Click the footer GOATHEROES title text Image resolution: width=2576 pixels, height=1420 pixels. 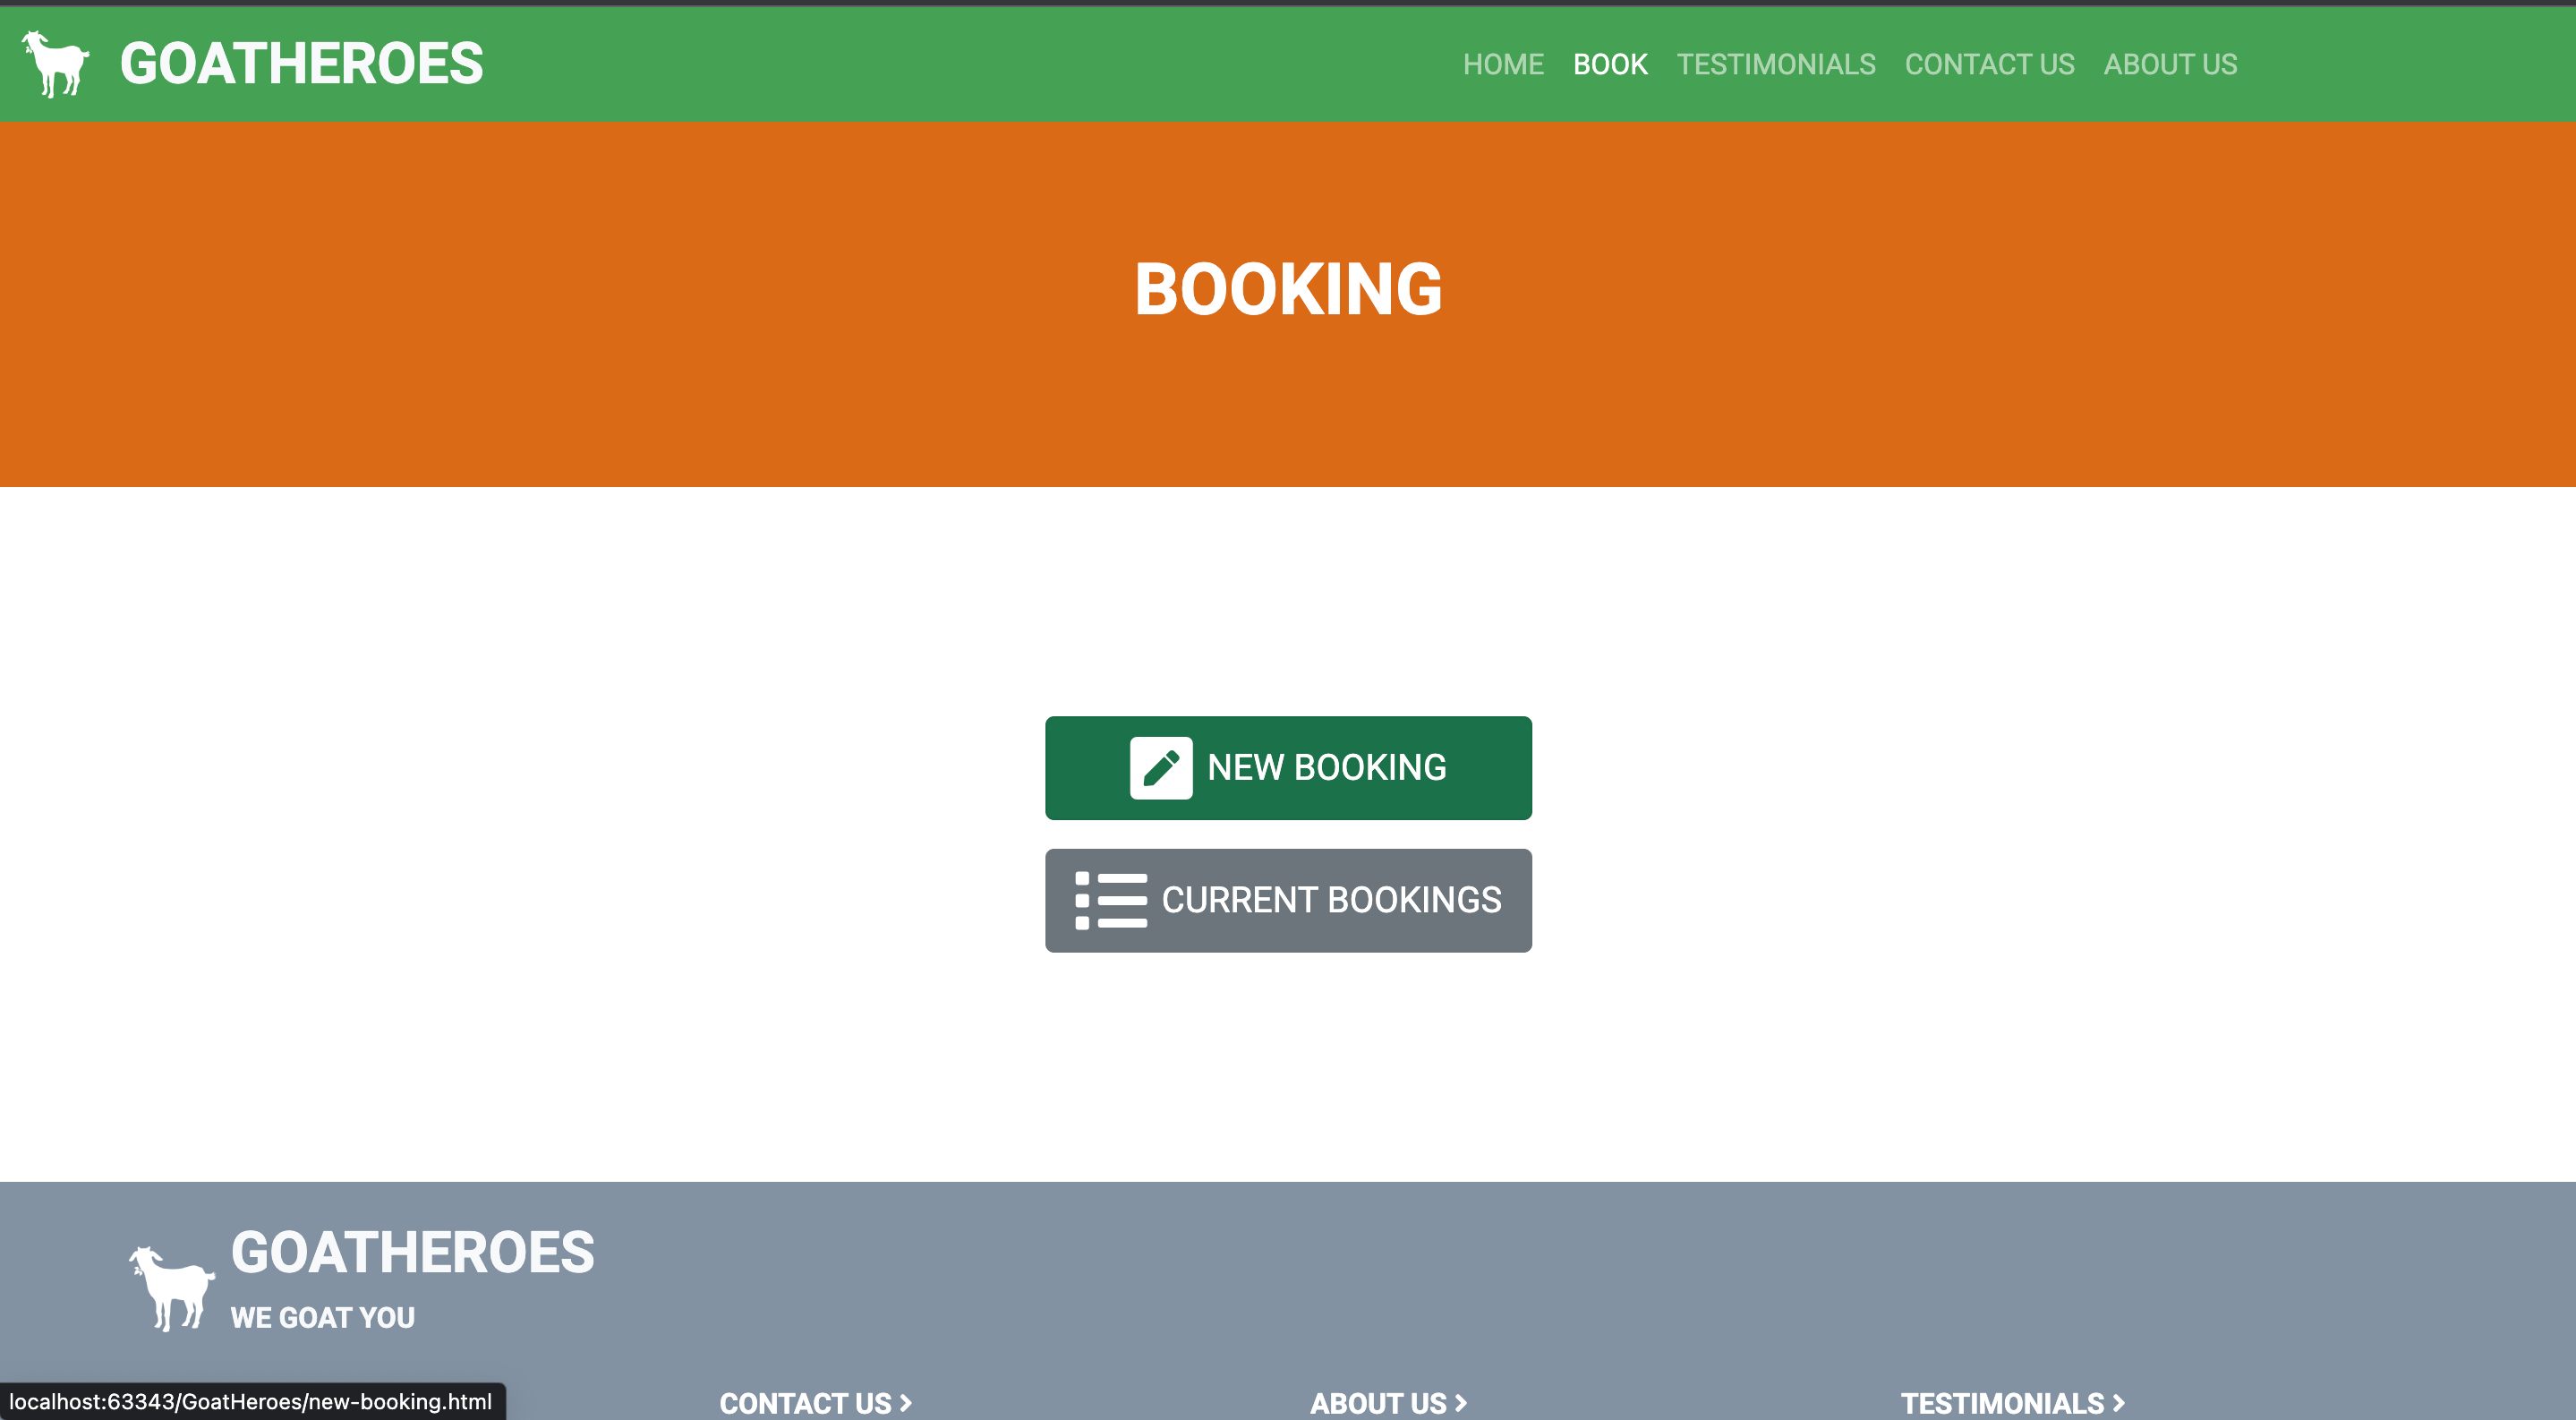(x=412, y=1252)
